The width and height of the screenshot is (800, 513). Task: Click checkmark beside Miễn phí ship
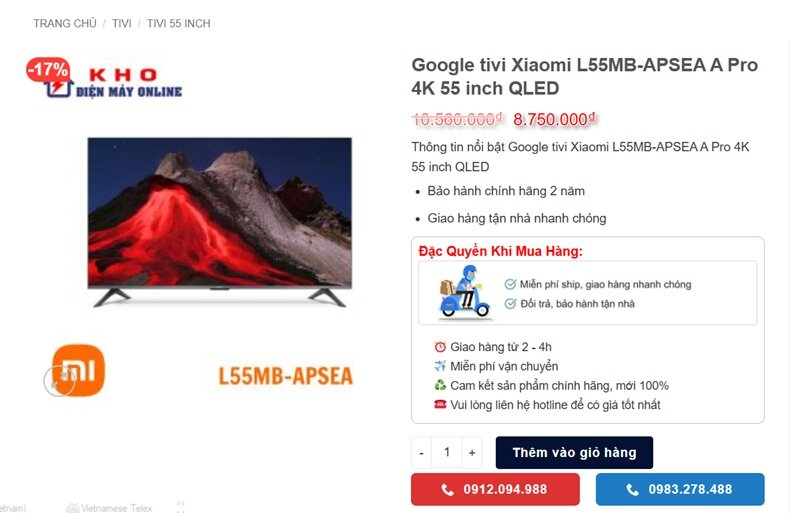click(x=510, y=284)
